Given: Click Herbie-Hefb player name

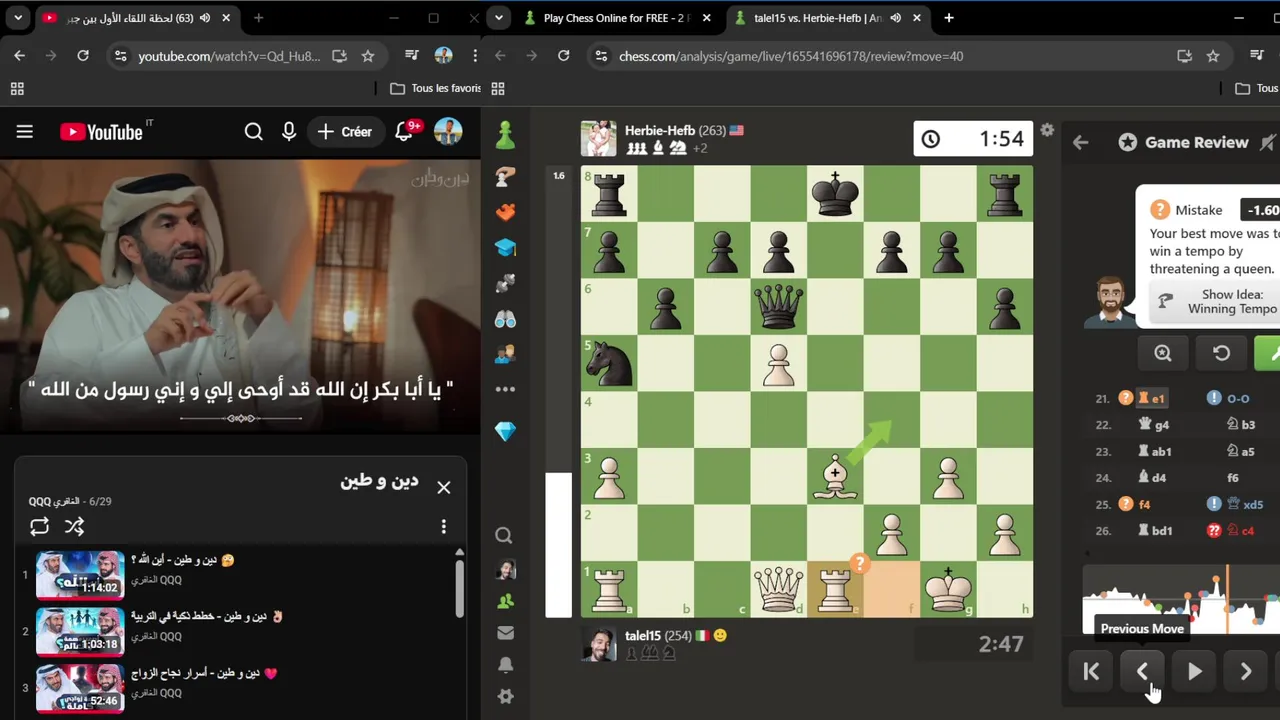Looking at the screenshot, I should click(660, 131).
